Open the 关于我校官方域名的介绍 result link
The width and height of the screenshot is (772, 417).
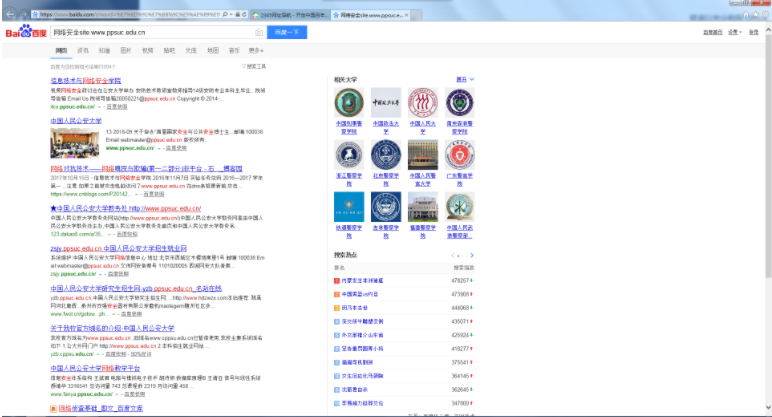(x=112, y=328)
